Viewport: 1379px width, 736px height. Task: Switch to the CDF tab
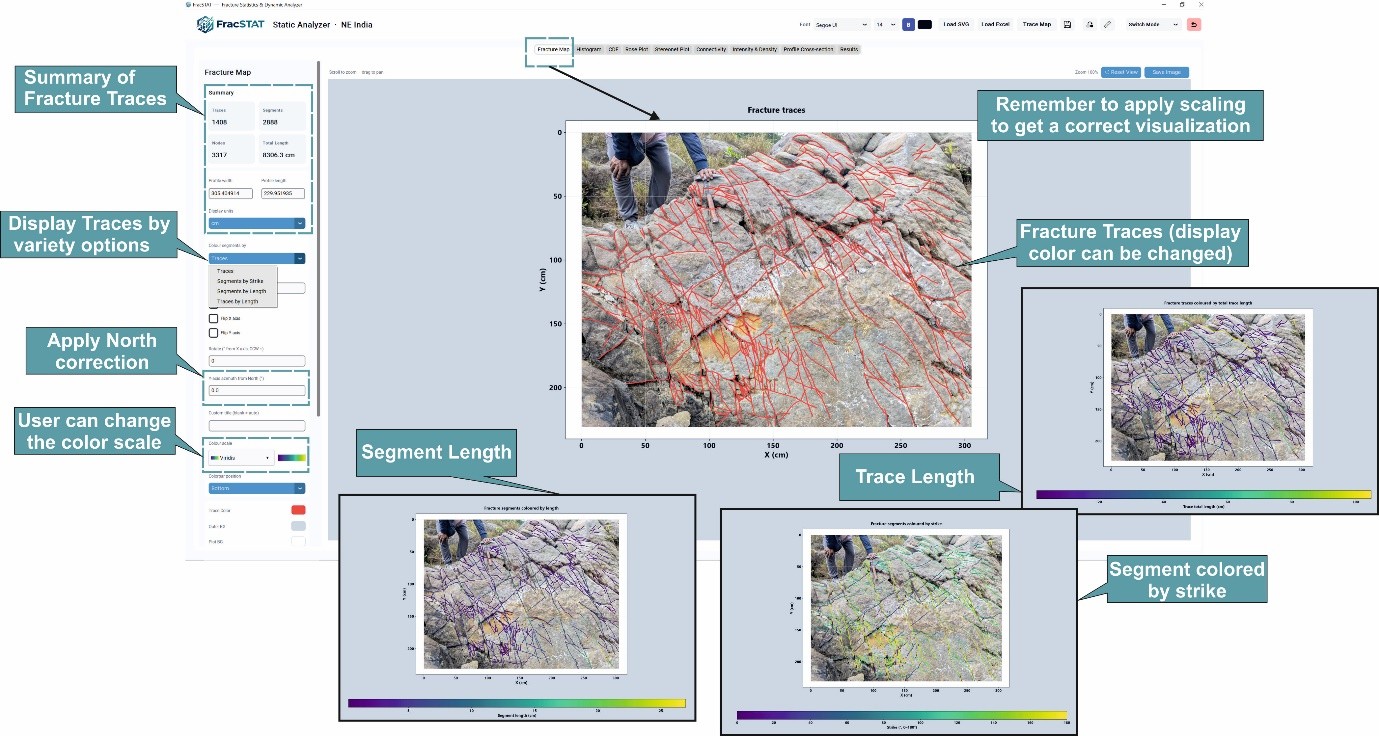click(613, 49)
